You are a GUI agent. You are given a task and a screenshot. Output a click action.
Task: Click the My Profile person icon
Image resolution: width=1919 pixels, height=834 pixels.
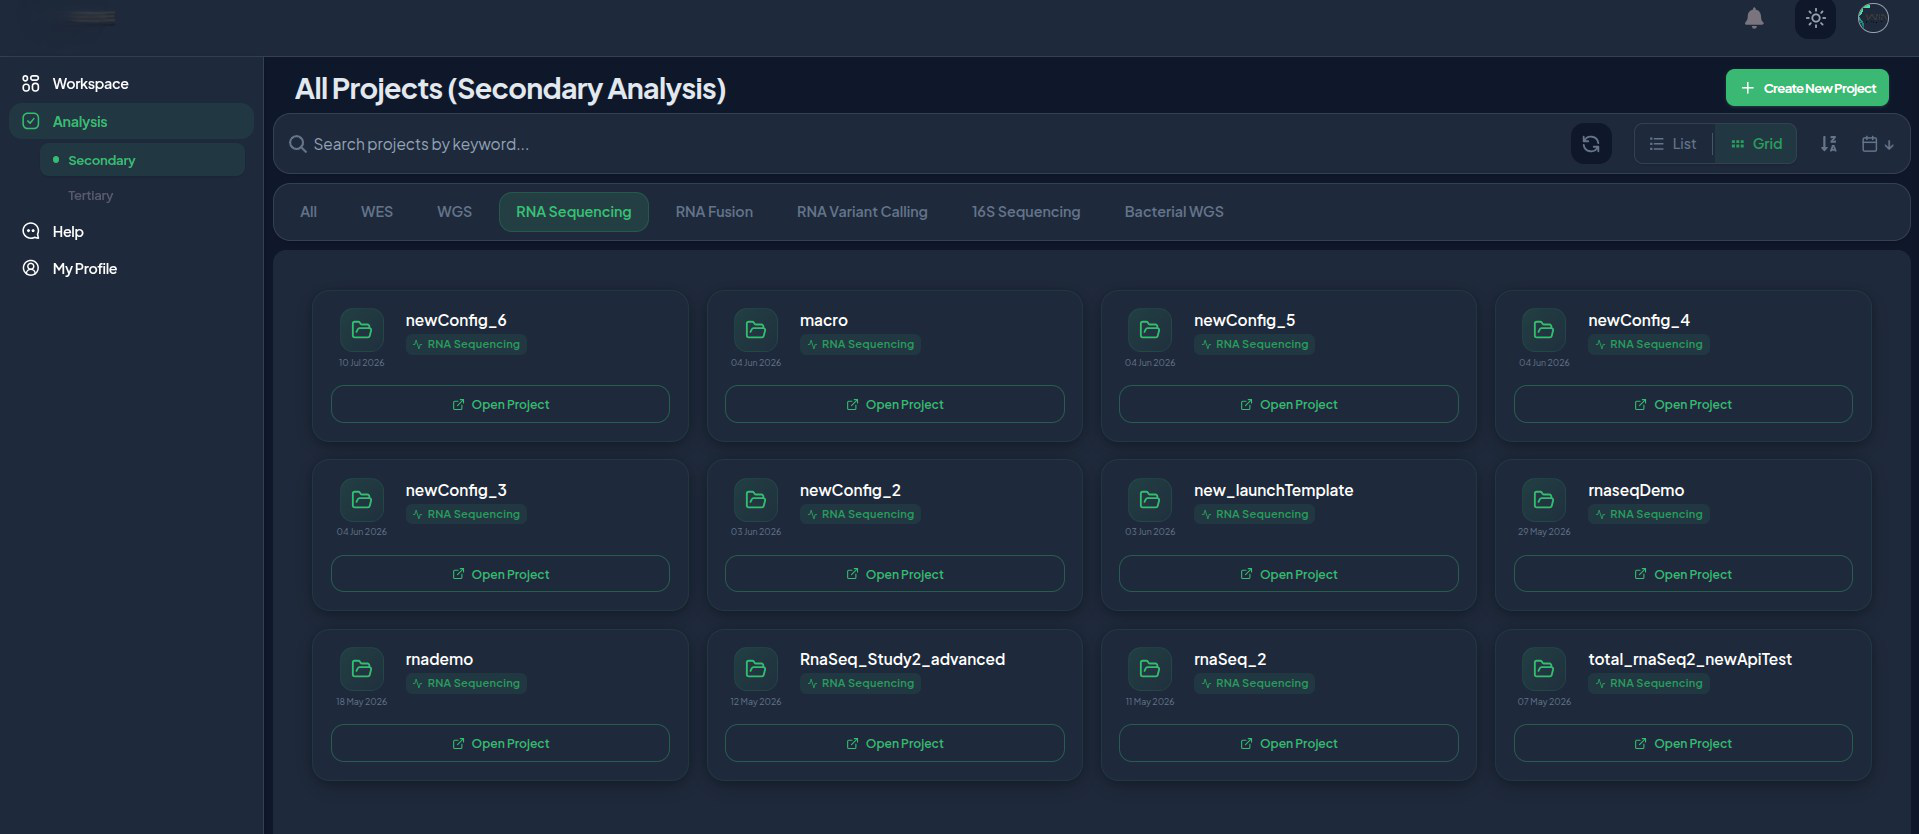(31, 268)
